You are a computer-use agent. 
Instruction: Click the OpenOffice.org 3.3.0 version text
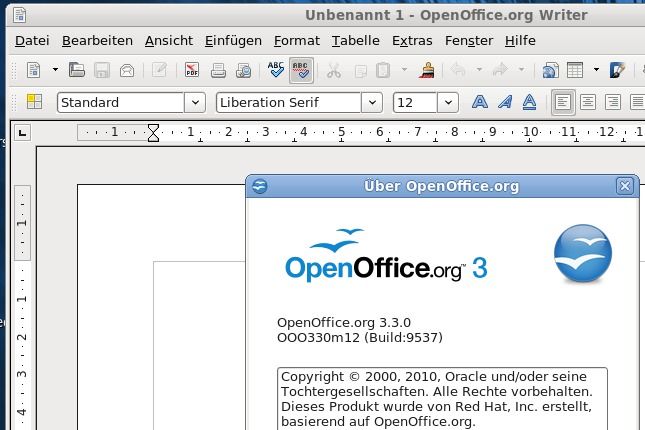click(x=344, y=323)
